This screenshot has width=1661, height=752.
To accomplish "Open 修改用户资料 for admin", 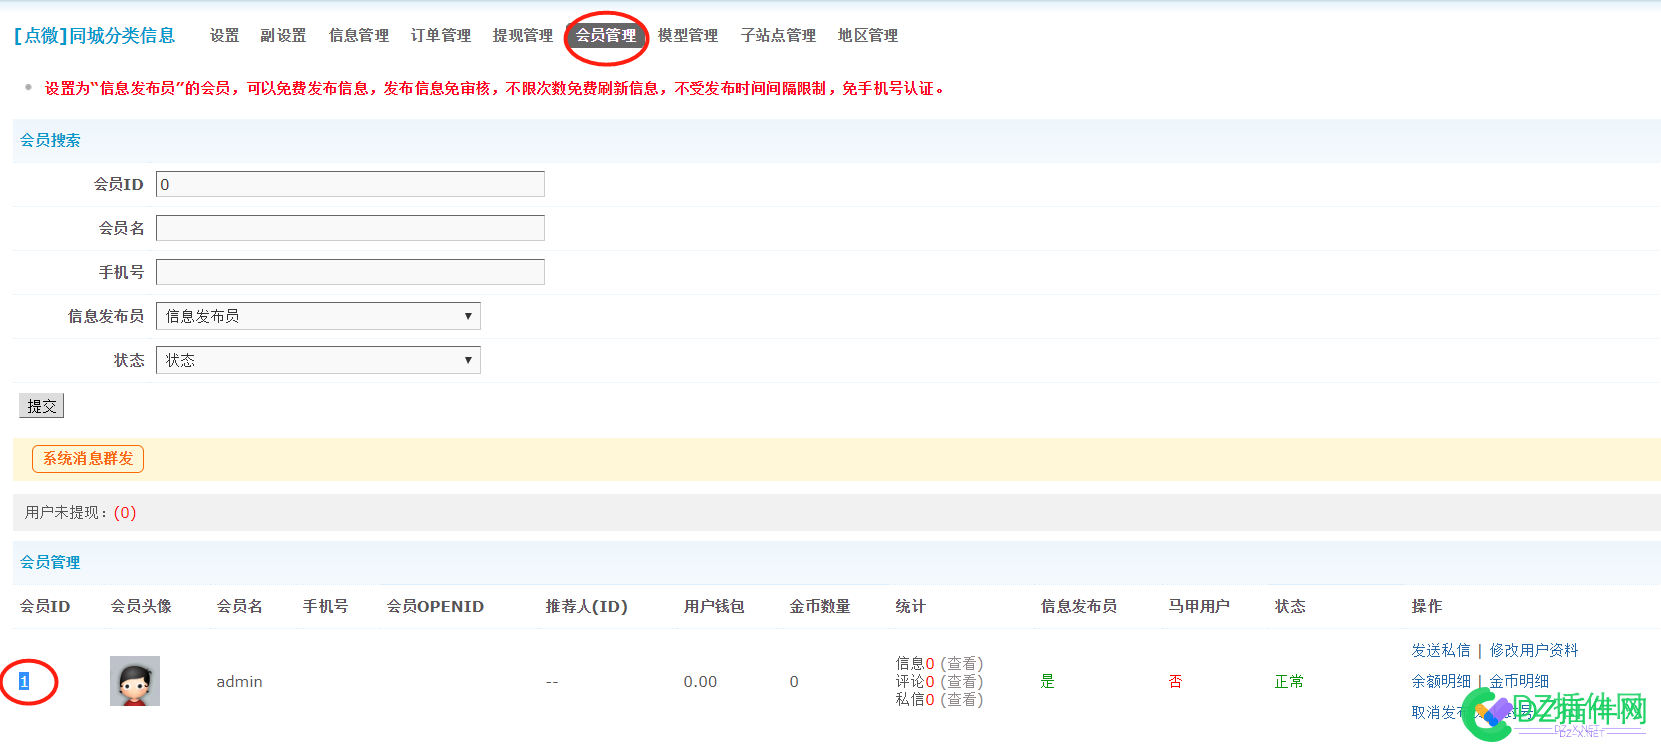I will coord(1534,651).
